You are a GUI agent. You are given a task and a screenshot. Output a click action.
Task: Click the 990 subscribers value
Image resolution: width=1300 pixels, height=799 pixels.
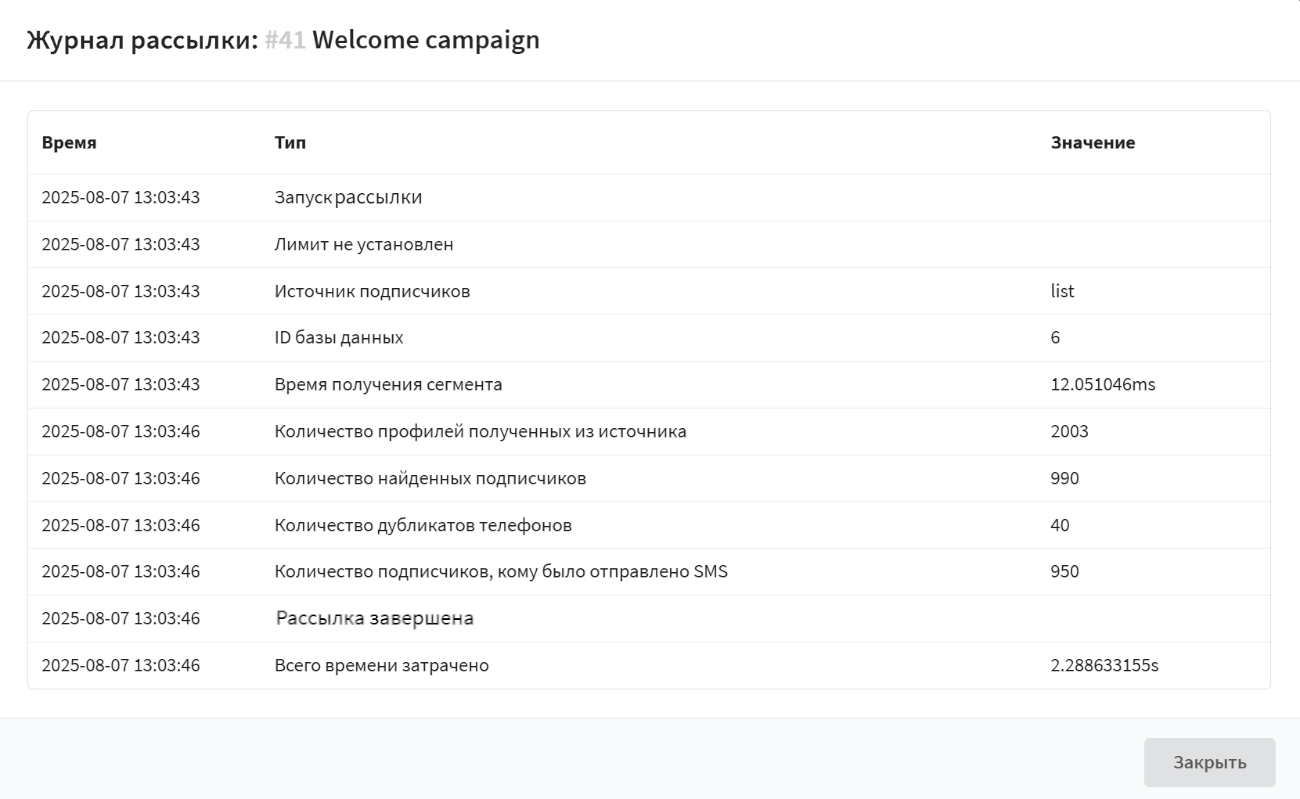[1064, 479]
